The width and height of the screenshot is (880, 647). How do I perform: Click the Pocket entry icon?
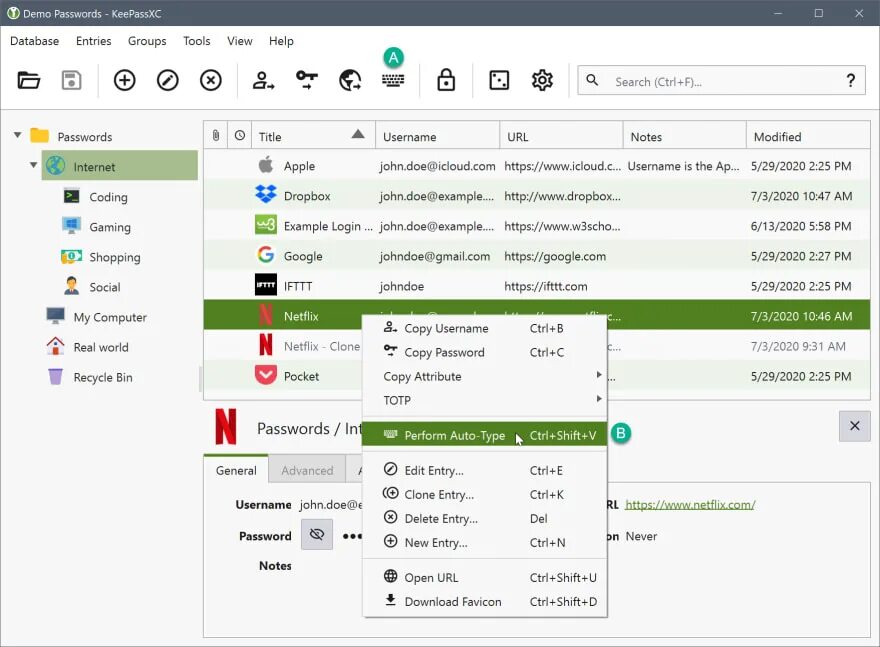tap(265, 374)
